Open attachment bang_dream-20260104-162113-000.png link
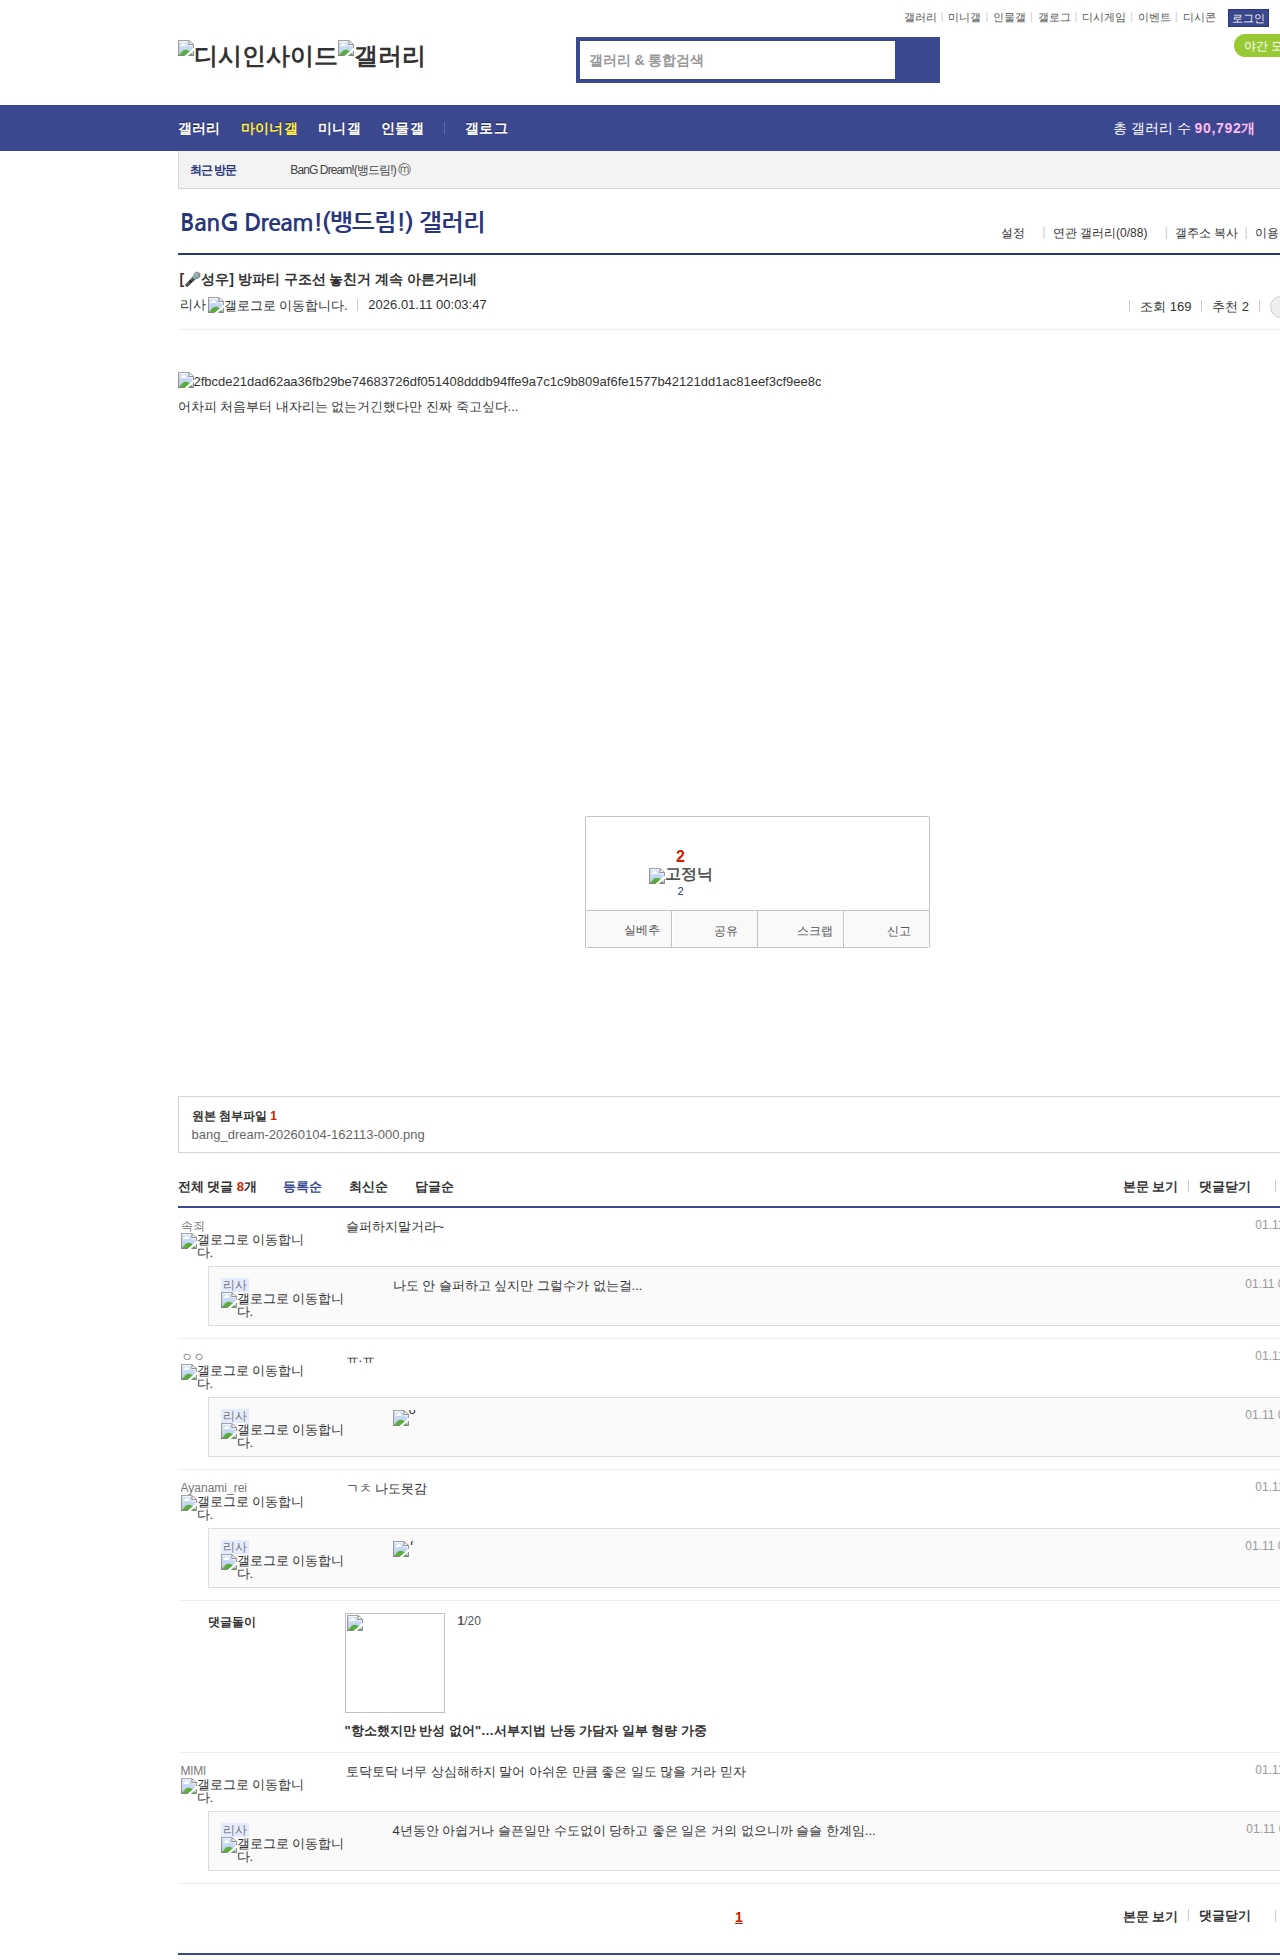The width and height of the screenshot is (1280, 1960). [x=308, y=1135]
